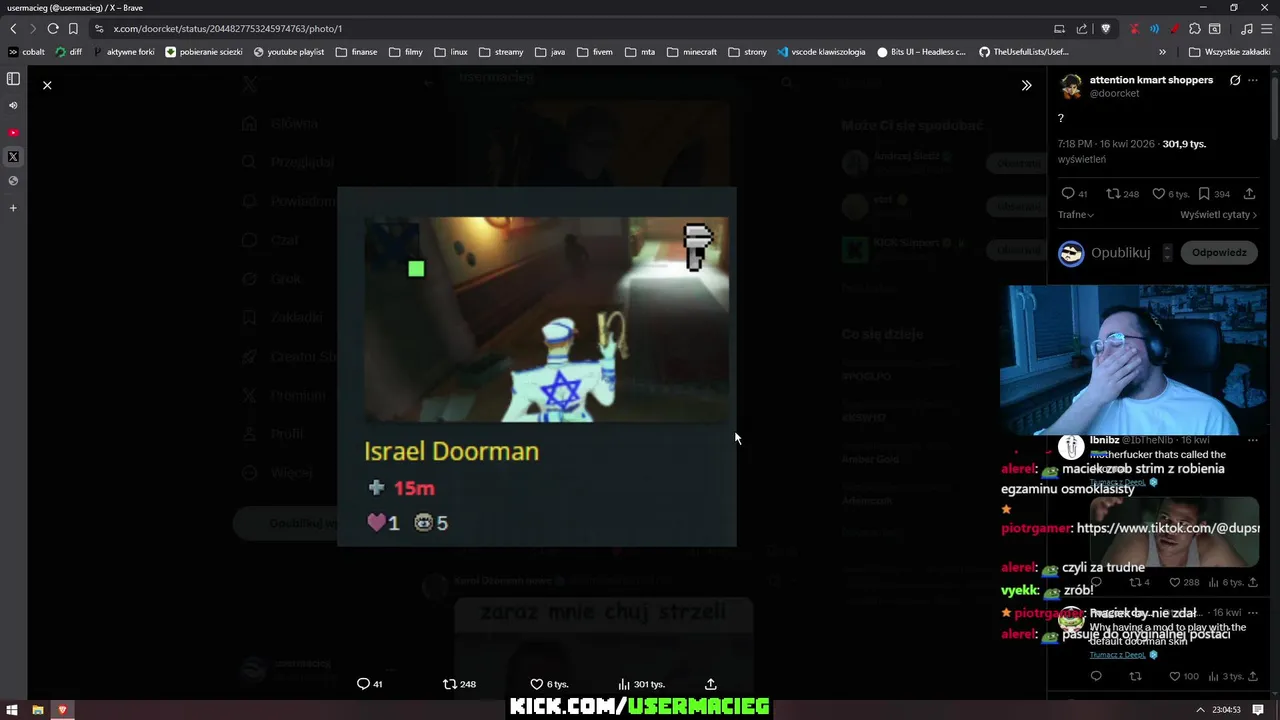1280x720 pixels.
Task: Open the cobalt bookmark
Action: pos(27,52)
